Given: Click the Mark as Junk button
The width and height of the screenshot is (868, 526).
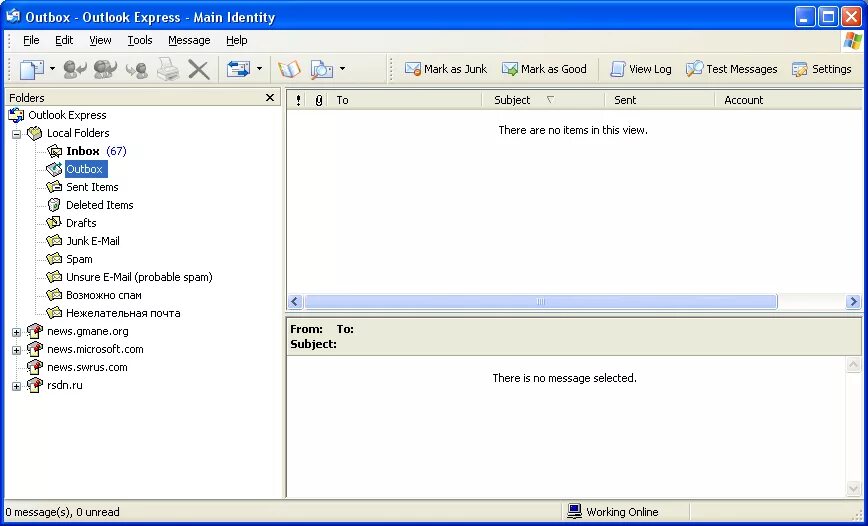Looking at the screenshot, I should pyautogui.click(x=446, y=69).
